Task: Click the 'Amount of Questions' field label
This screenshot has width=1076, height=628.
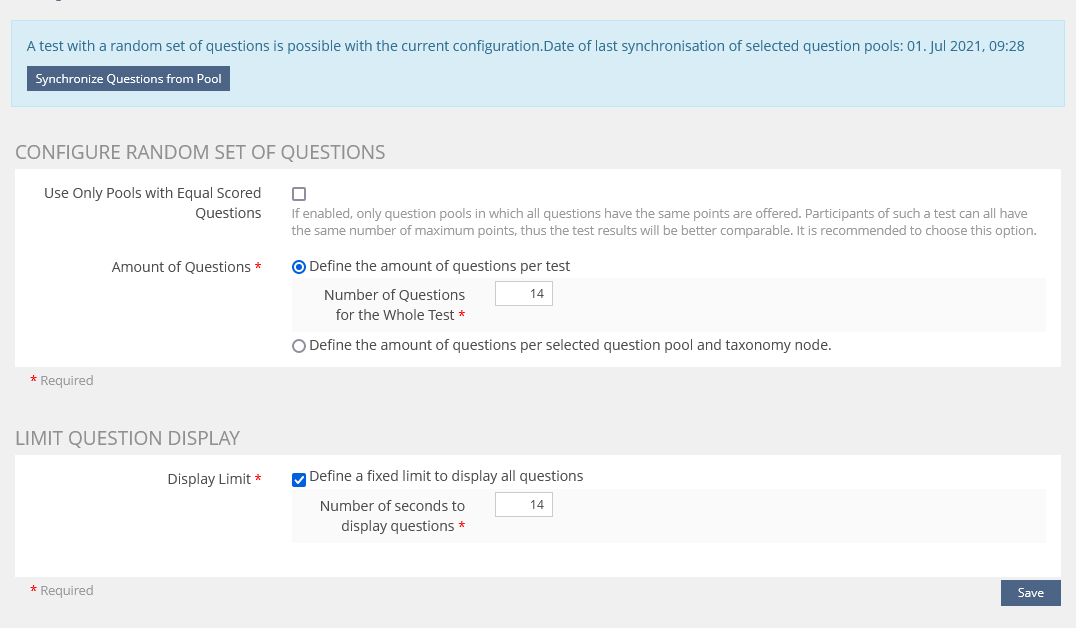Action: [x=181, y=267]
